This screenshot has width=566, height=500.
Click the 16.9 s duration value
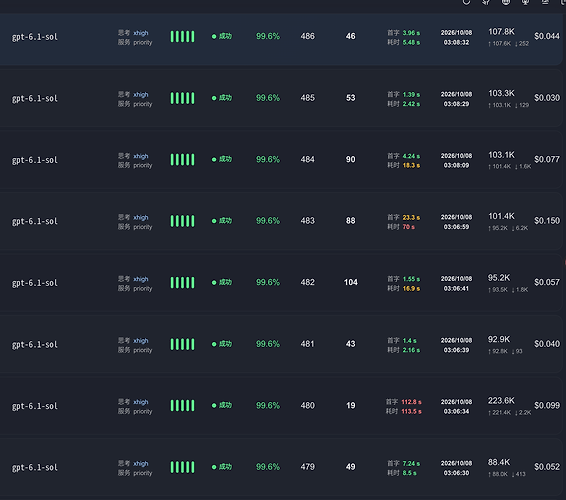(411, 288)
